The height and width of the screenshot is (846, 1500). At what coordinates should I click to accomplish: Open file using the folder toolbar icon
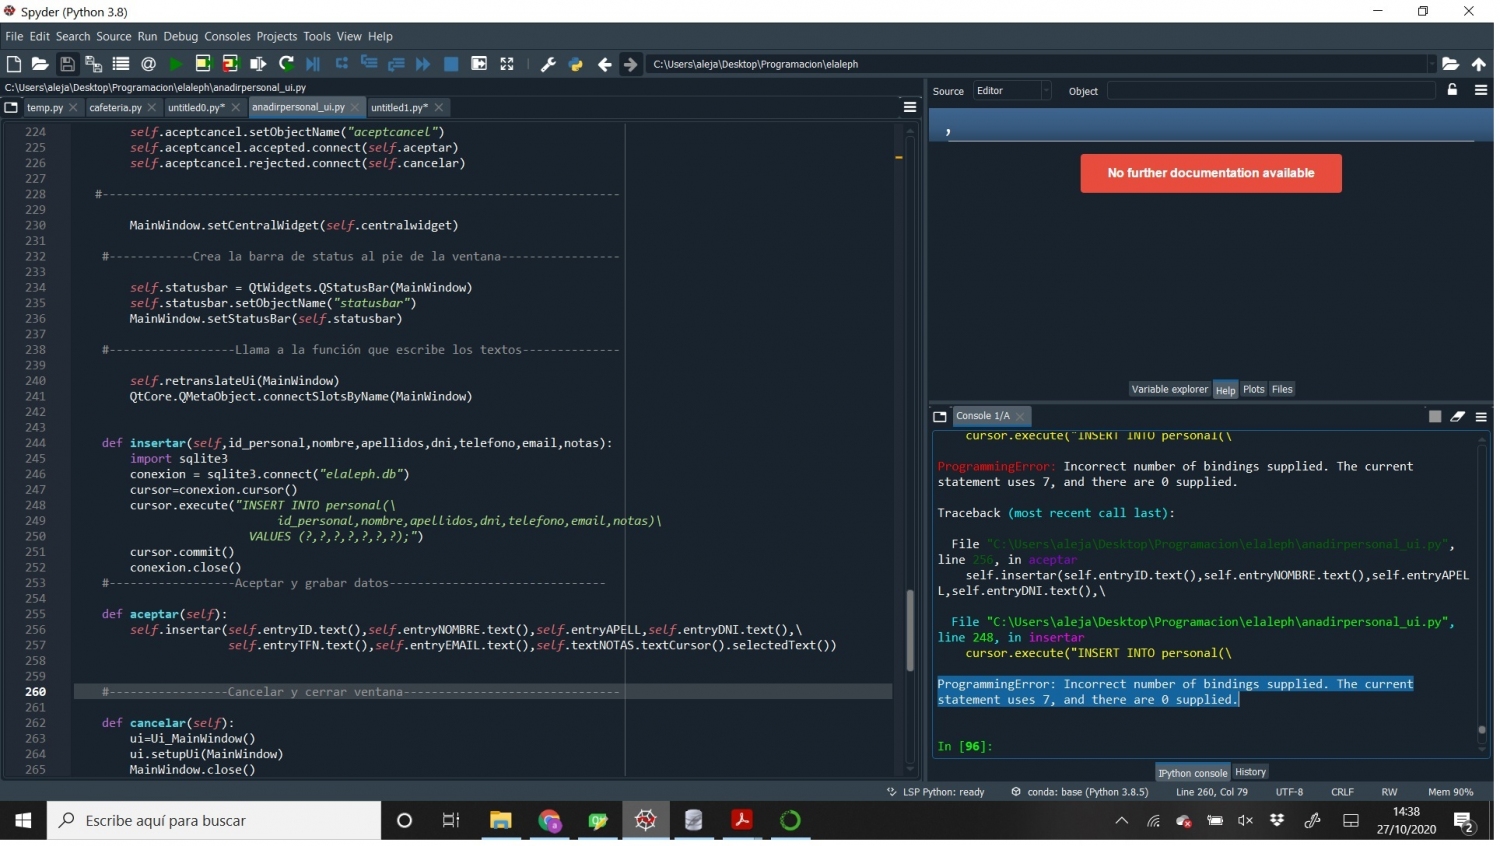[40, 64]
